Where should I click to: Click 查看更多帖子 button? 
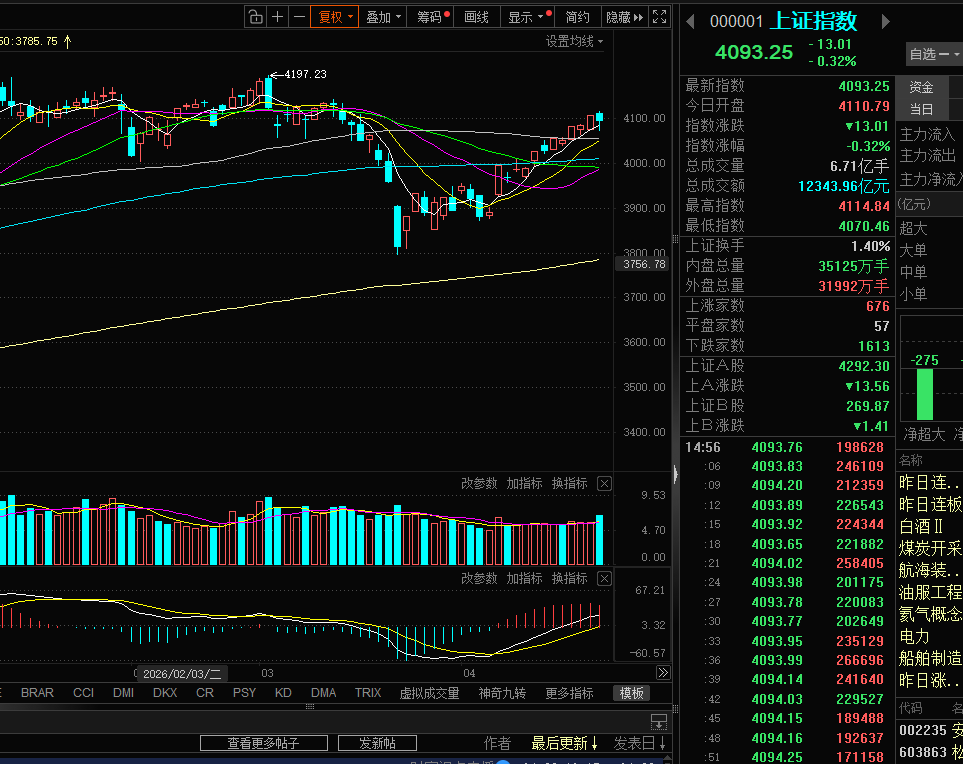263,743
